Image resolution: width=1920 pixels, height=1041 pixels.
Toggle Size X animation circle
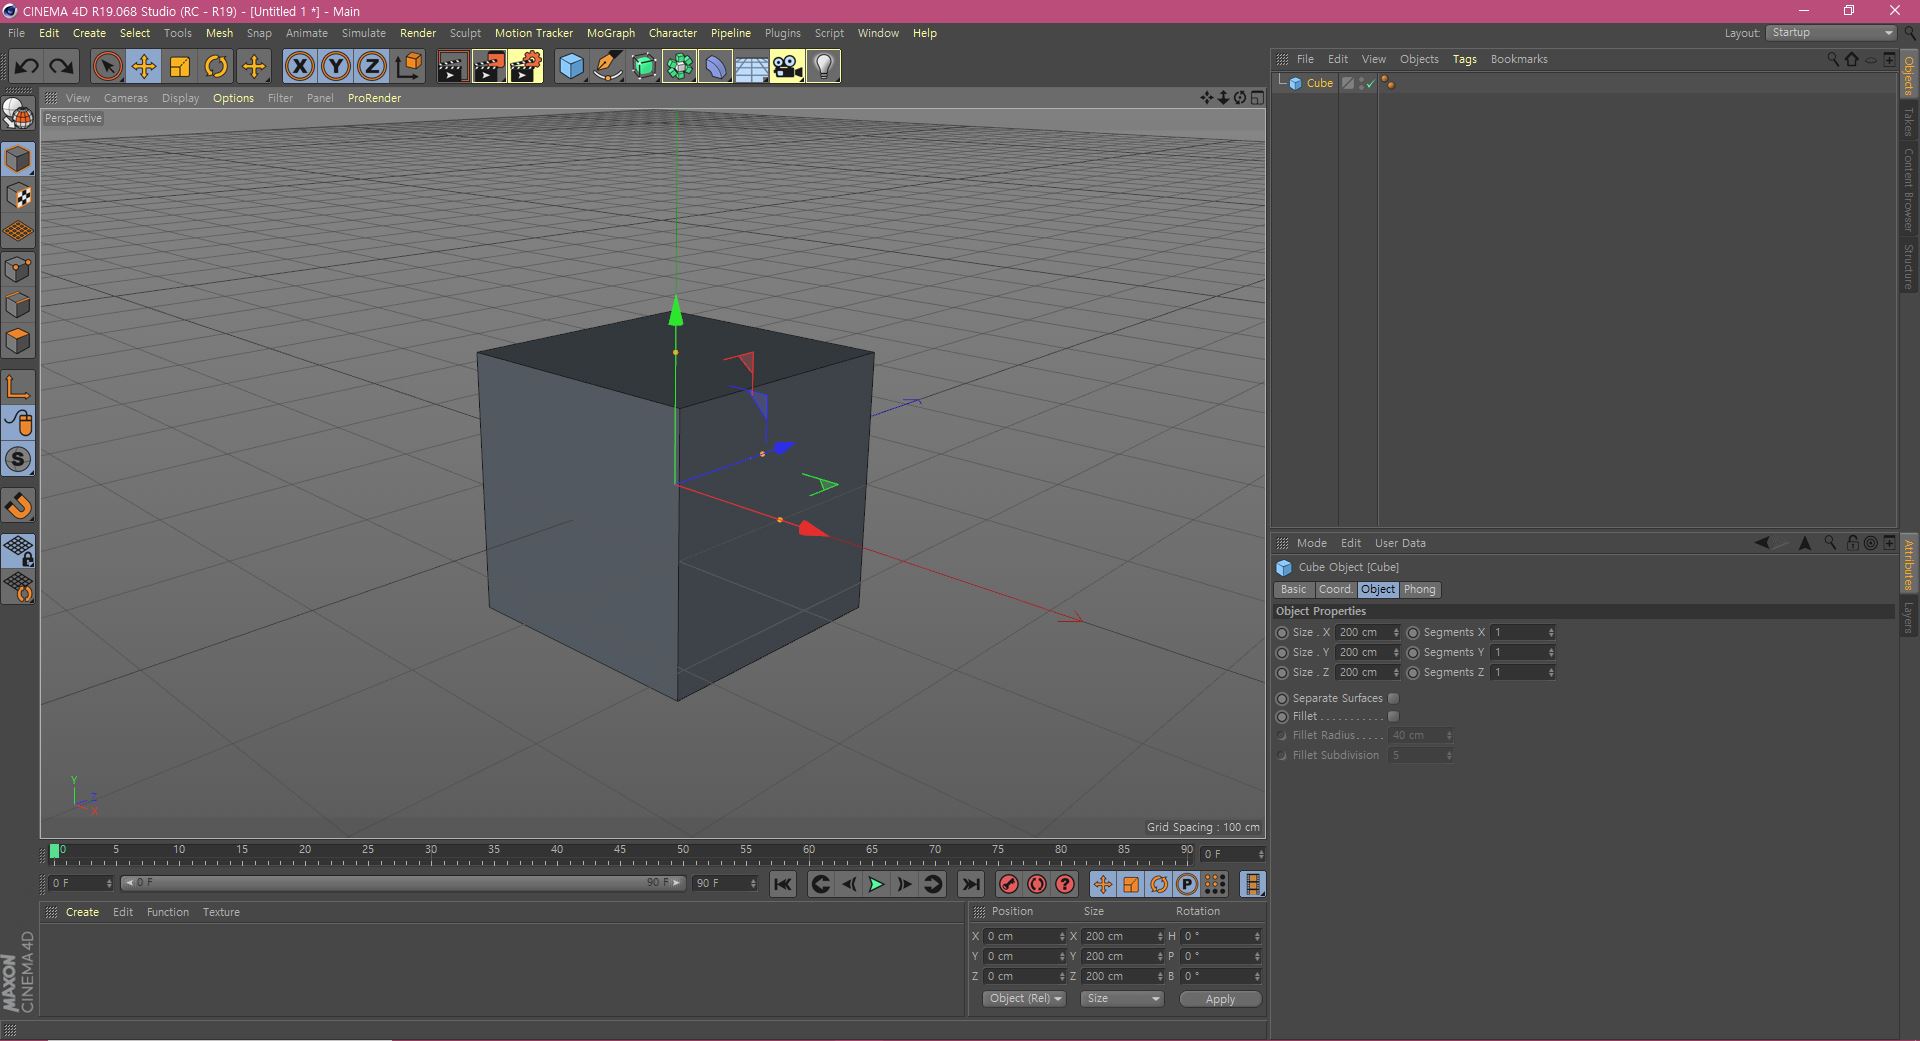(x=1282, y=632)
